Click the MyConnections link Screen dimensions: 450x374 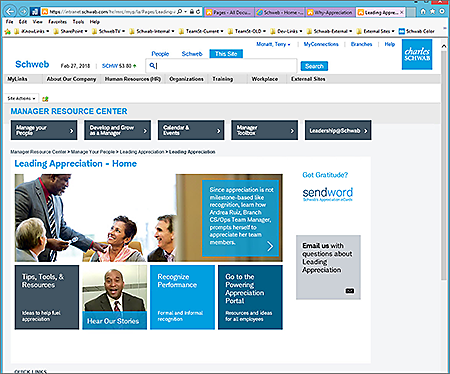(x=321, y=44)
